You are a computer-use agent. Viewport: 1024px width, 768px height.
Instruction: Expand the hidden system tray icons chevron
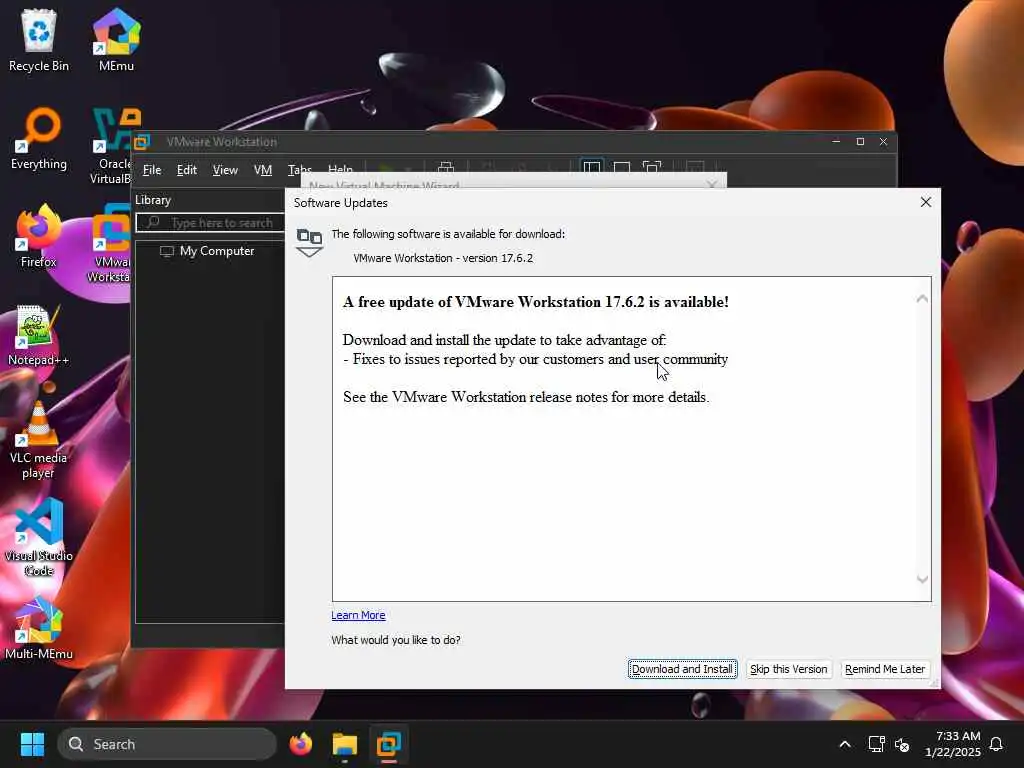pyautogui.click(x=844, y=744)
